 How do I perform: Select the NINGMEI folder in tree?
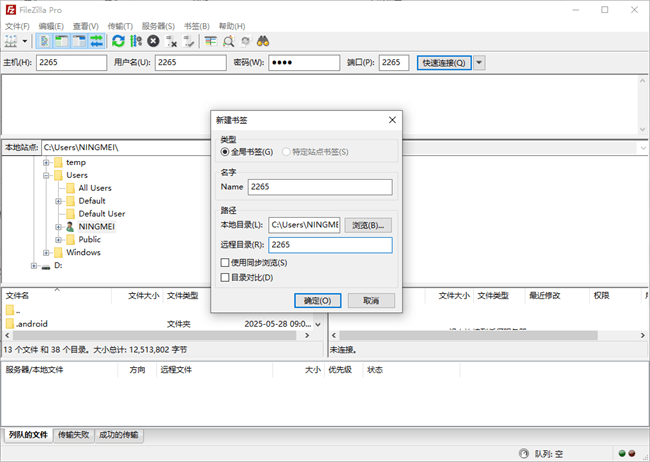97,227
